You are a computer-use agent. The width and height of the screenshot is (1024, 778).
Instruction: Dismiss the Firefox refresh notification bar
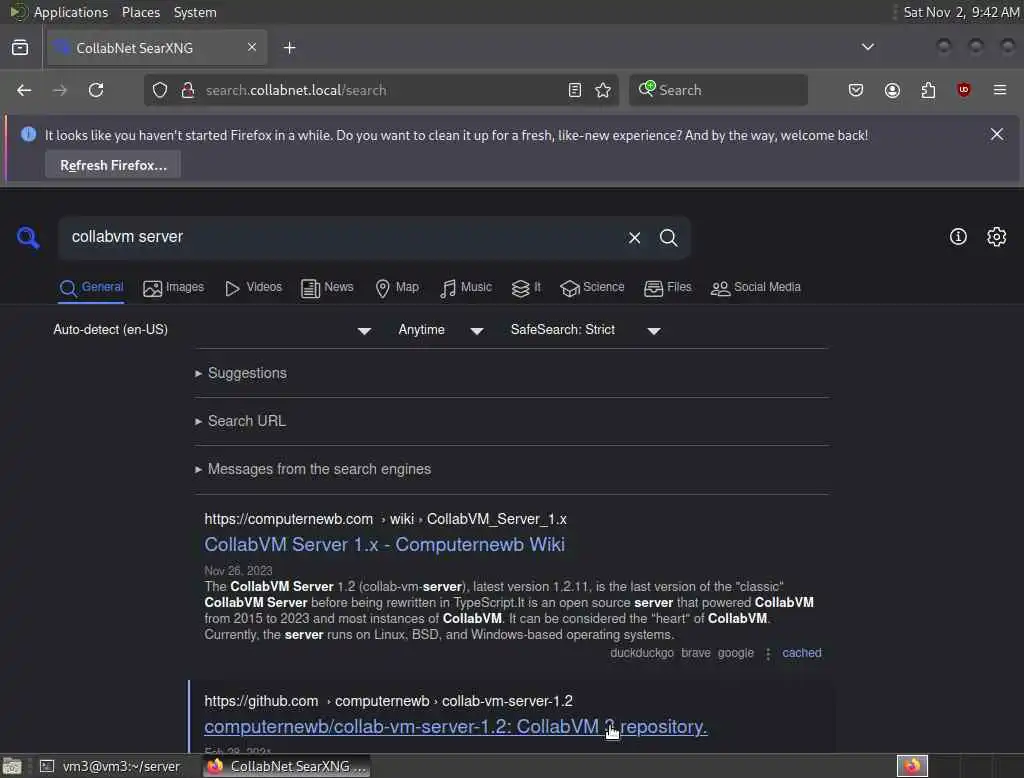coord(997,135)
